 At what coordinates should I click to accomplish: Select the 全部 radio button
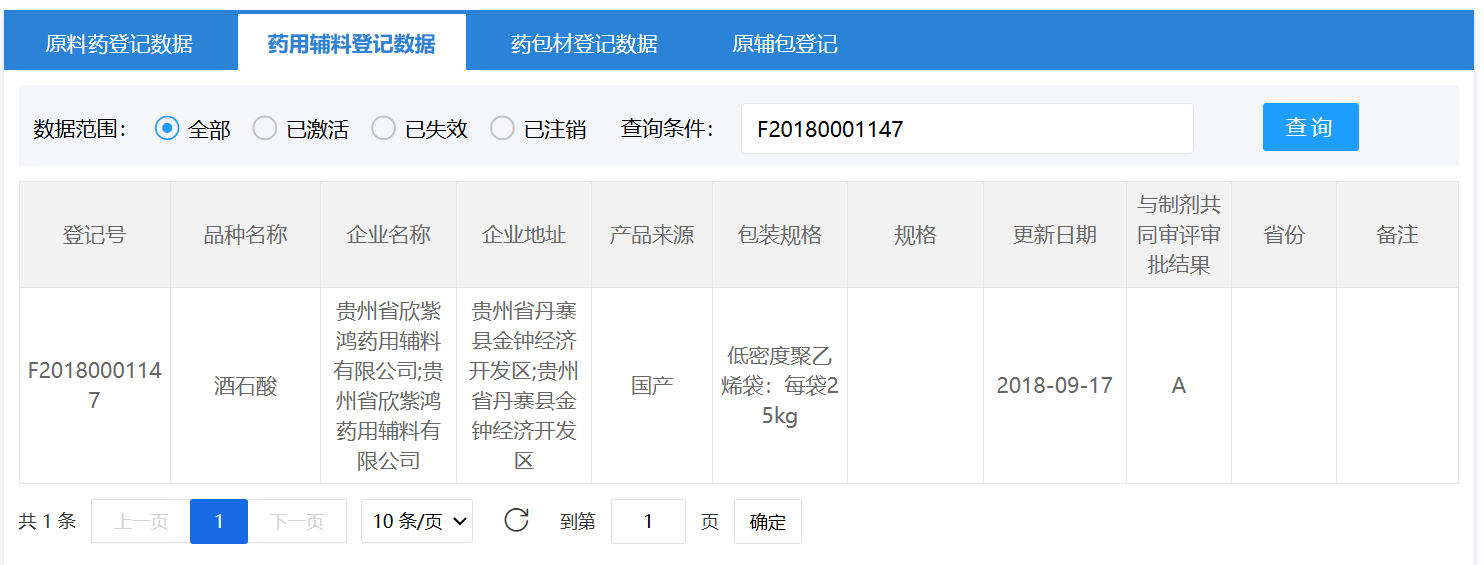click(167, 129)
